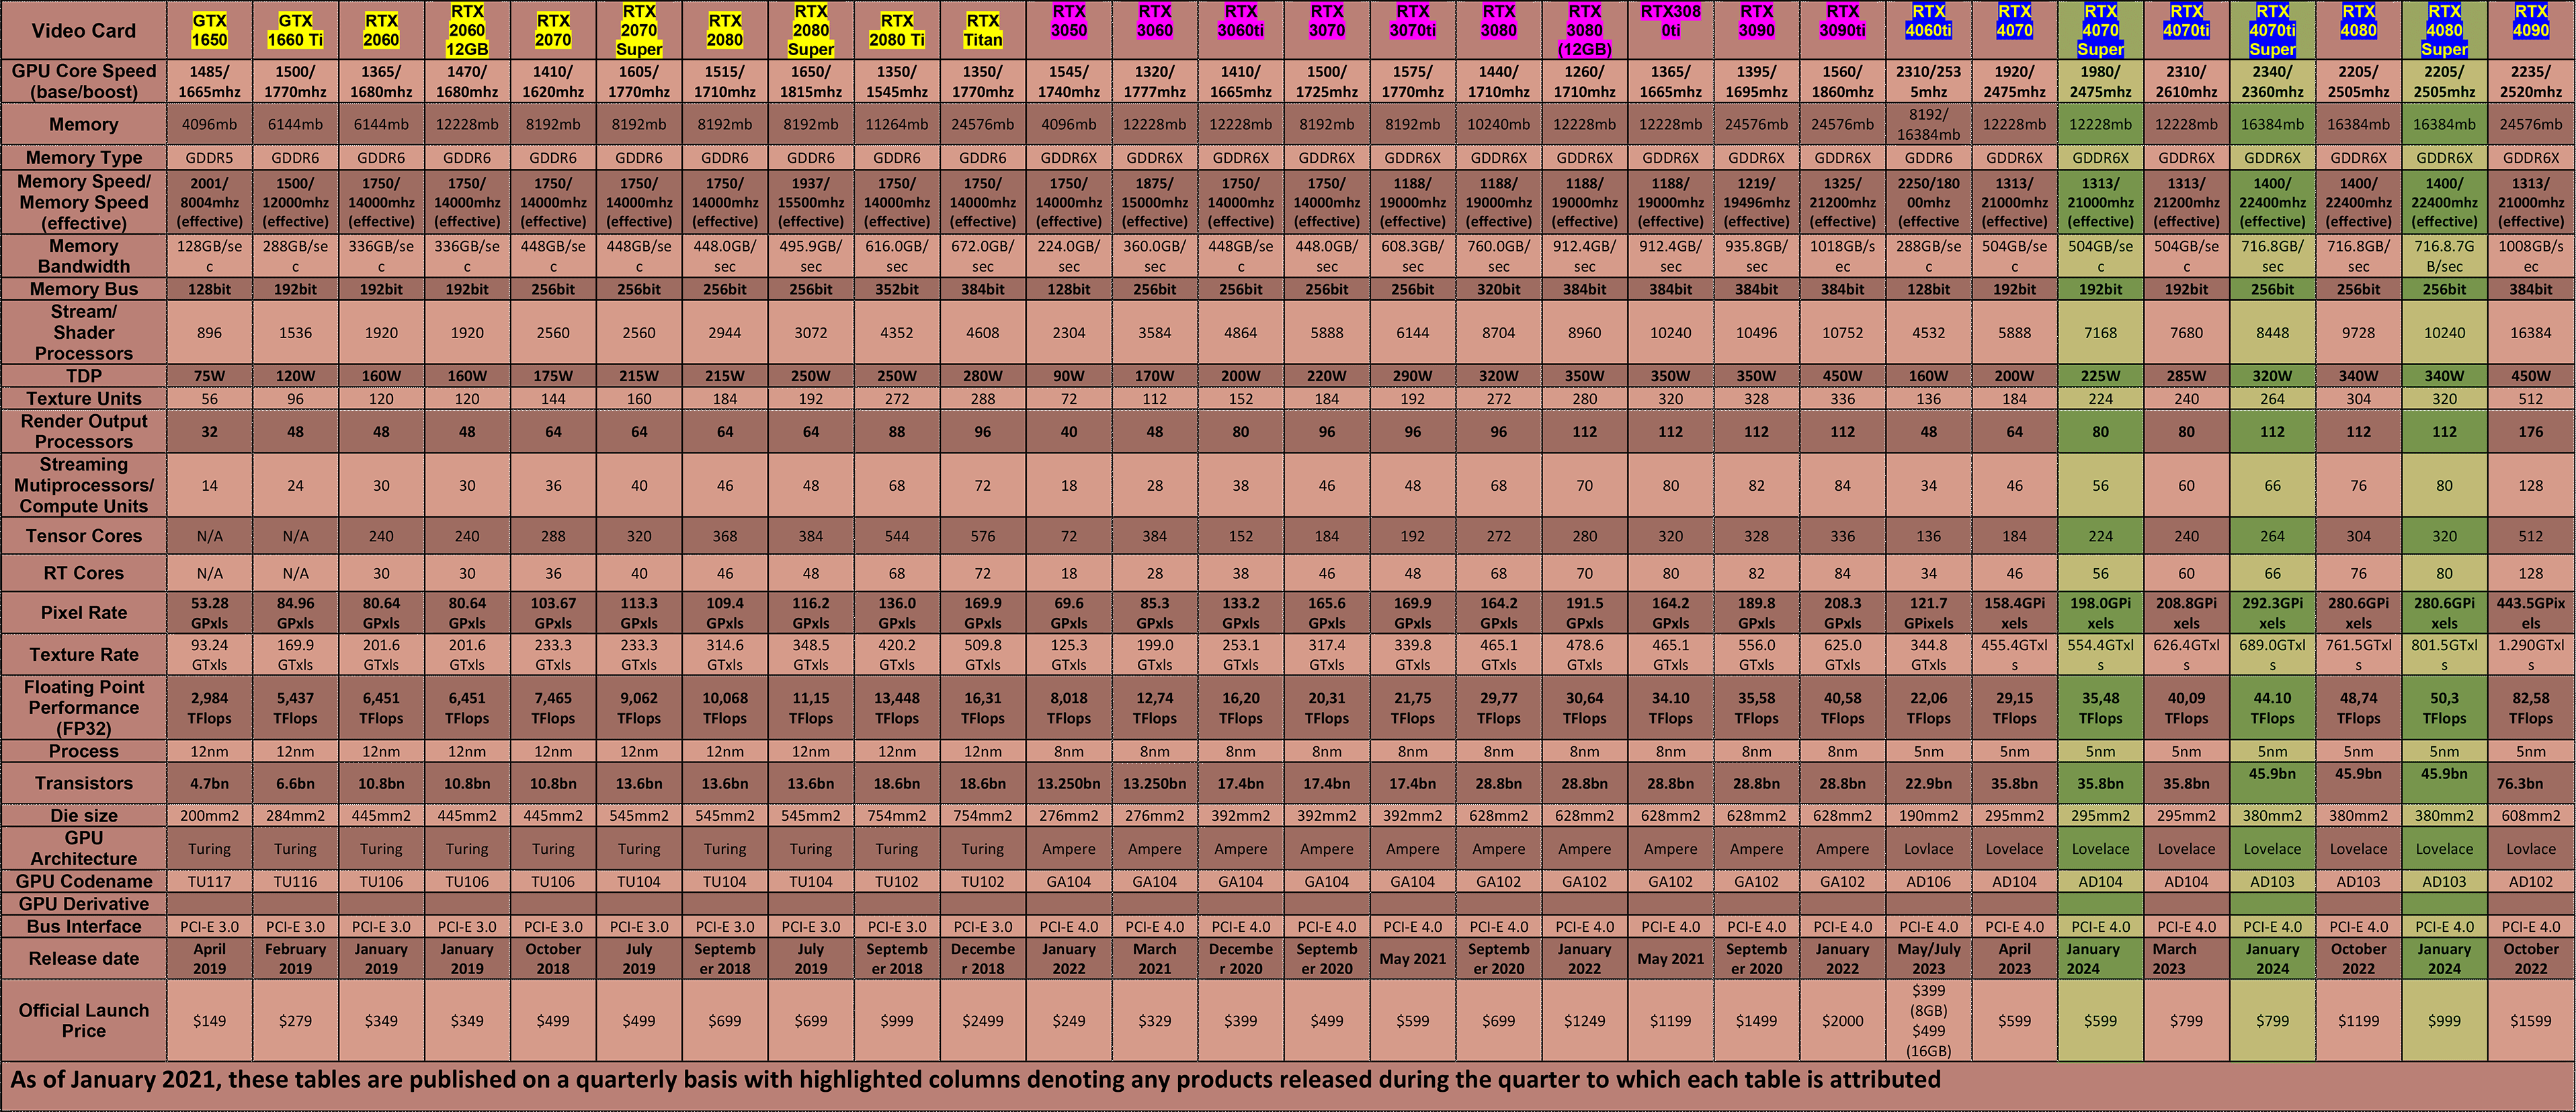Select the Transistors row label

[84, 783]
